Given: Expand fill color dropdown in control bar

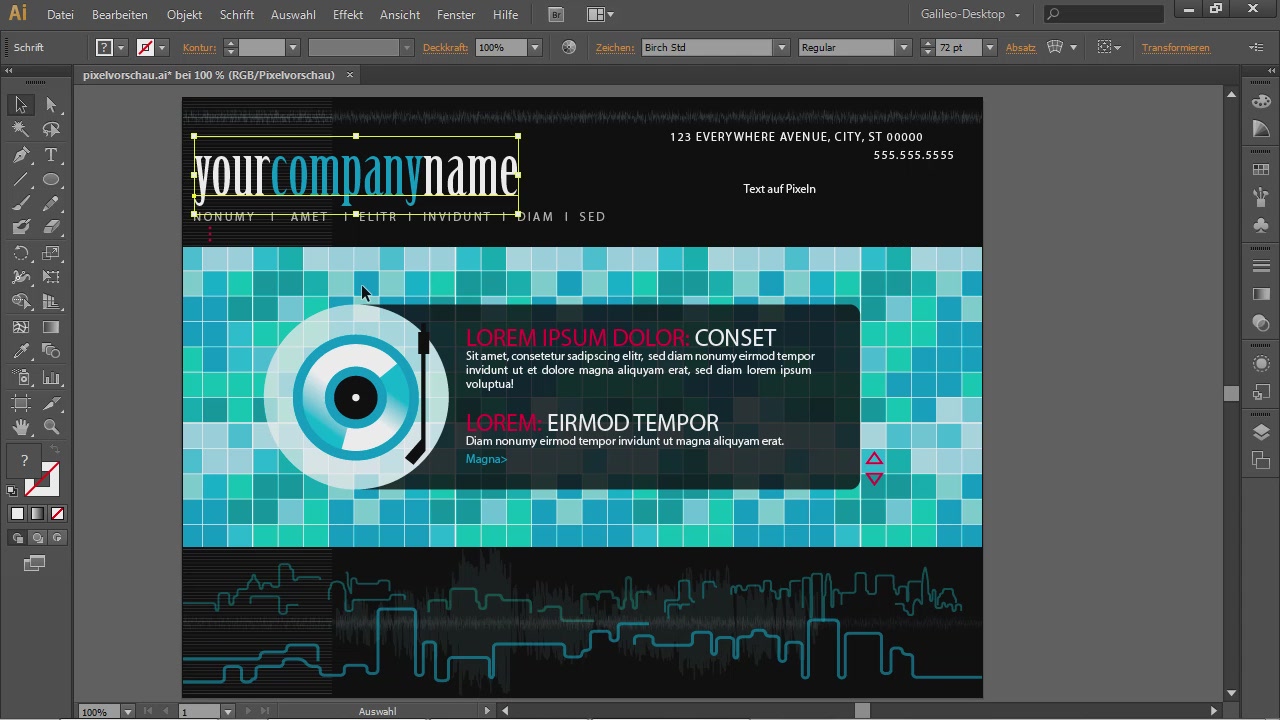Looking at the screenshot, I should pyautogui.click(x=121, y=48).
